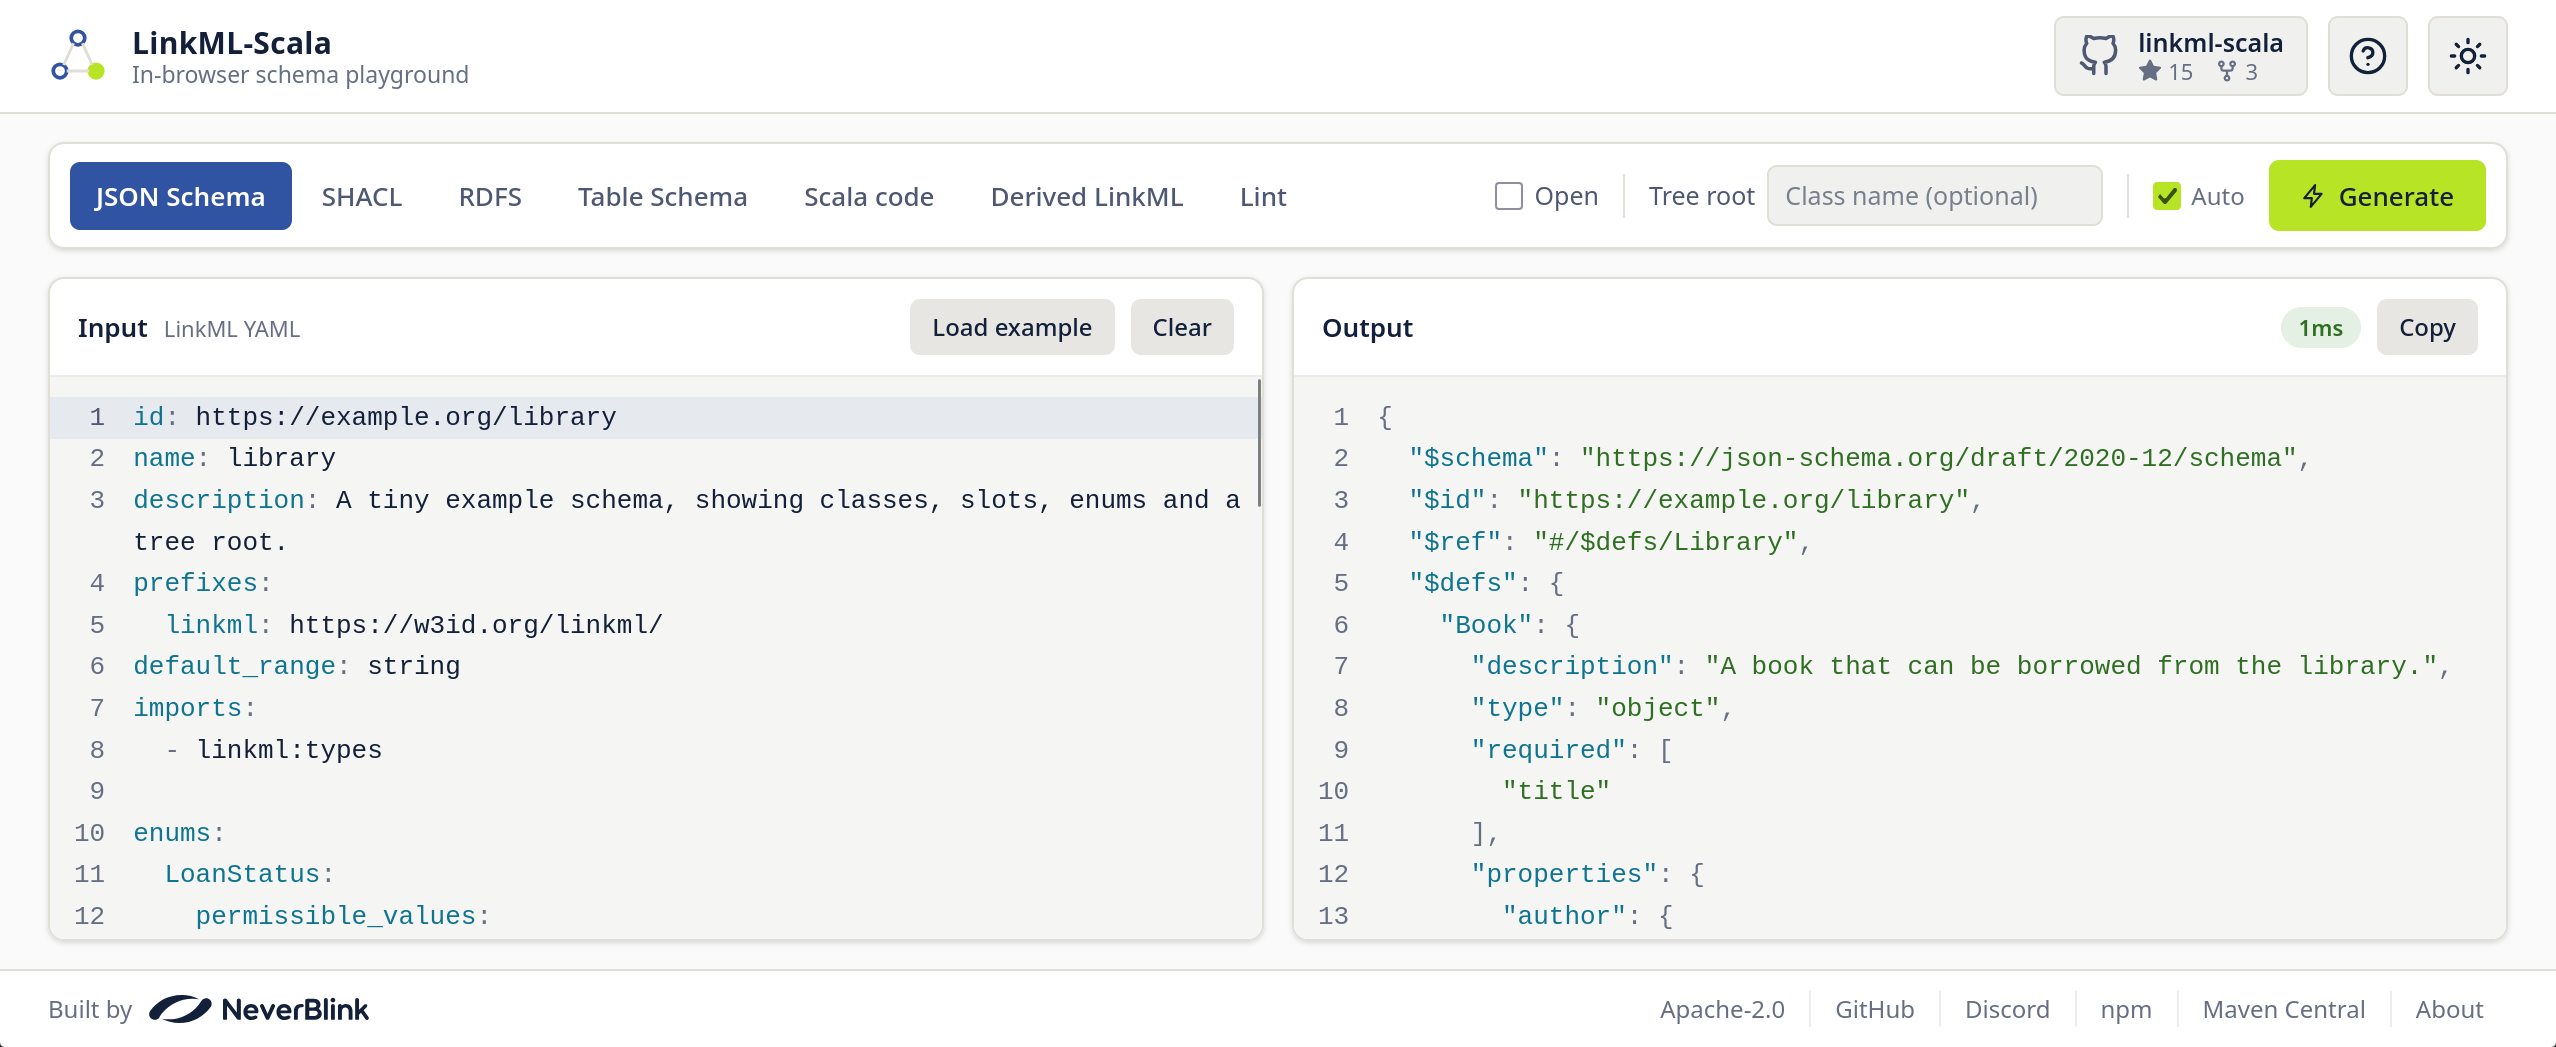Viewport: 2556px width, 1047px height.
Task: Click the input editor scrollbar
Action: coord(1258,443)
